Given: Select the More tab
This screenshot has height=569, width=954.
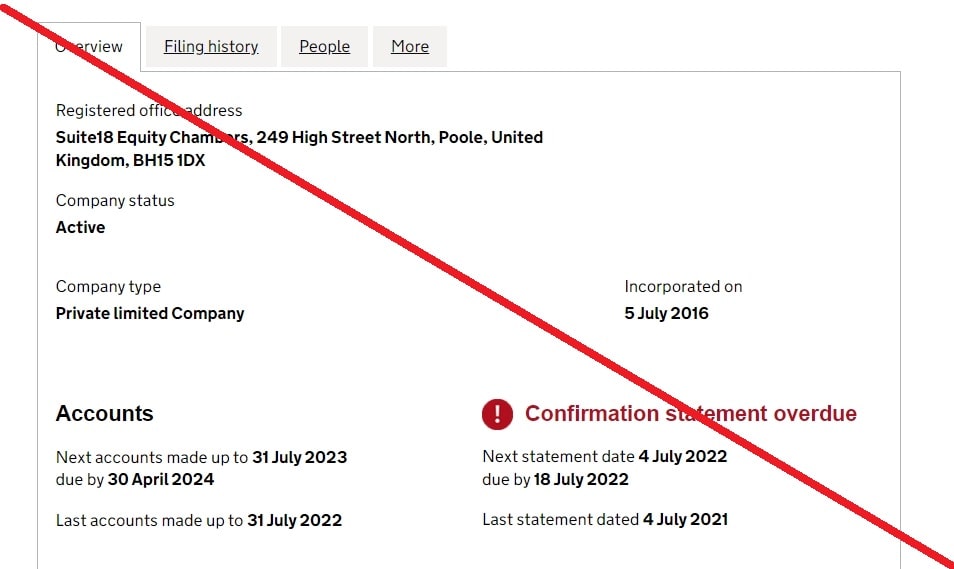Looking at the screenshot, I should point(409,47).
